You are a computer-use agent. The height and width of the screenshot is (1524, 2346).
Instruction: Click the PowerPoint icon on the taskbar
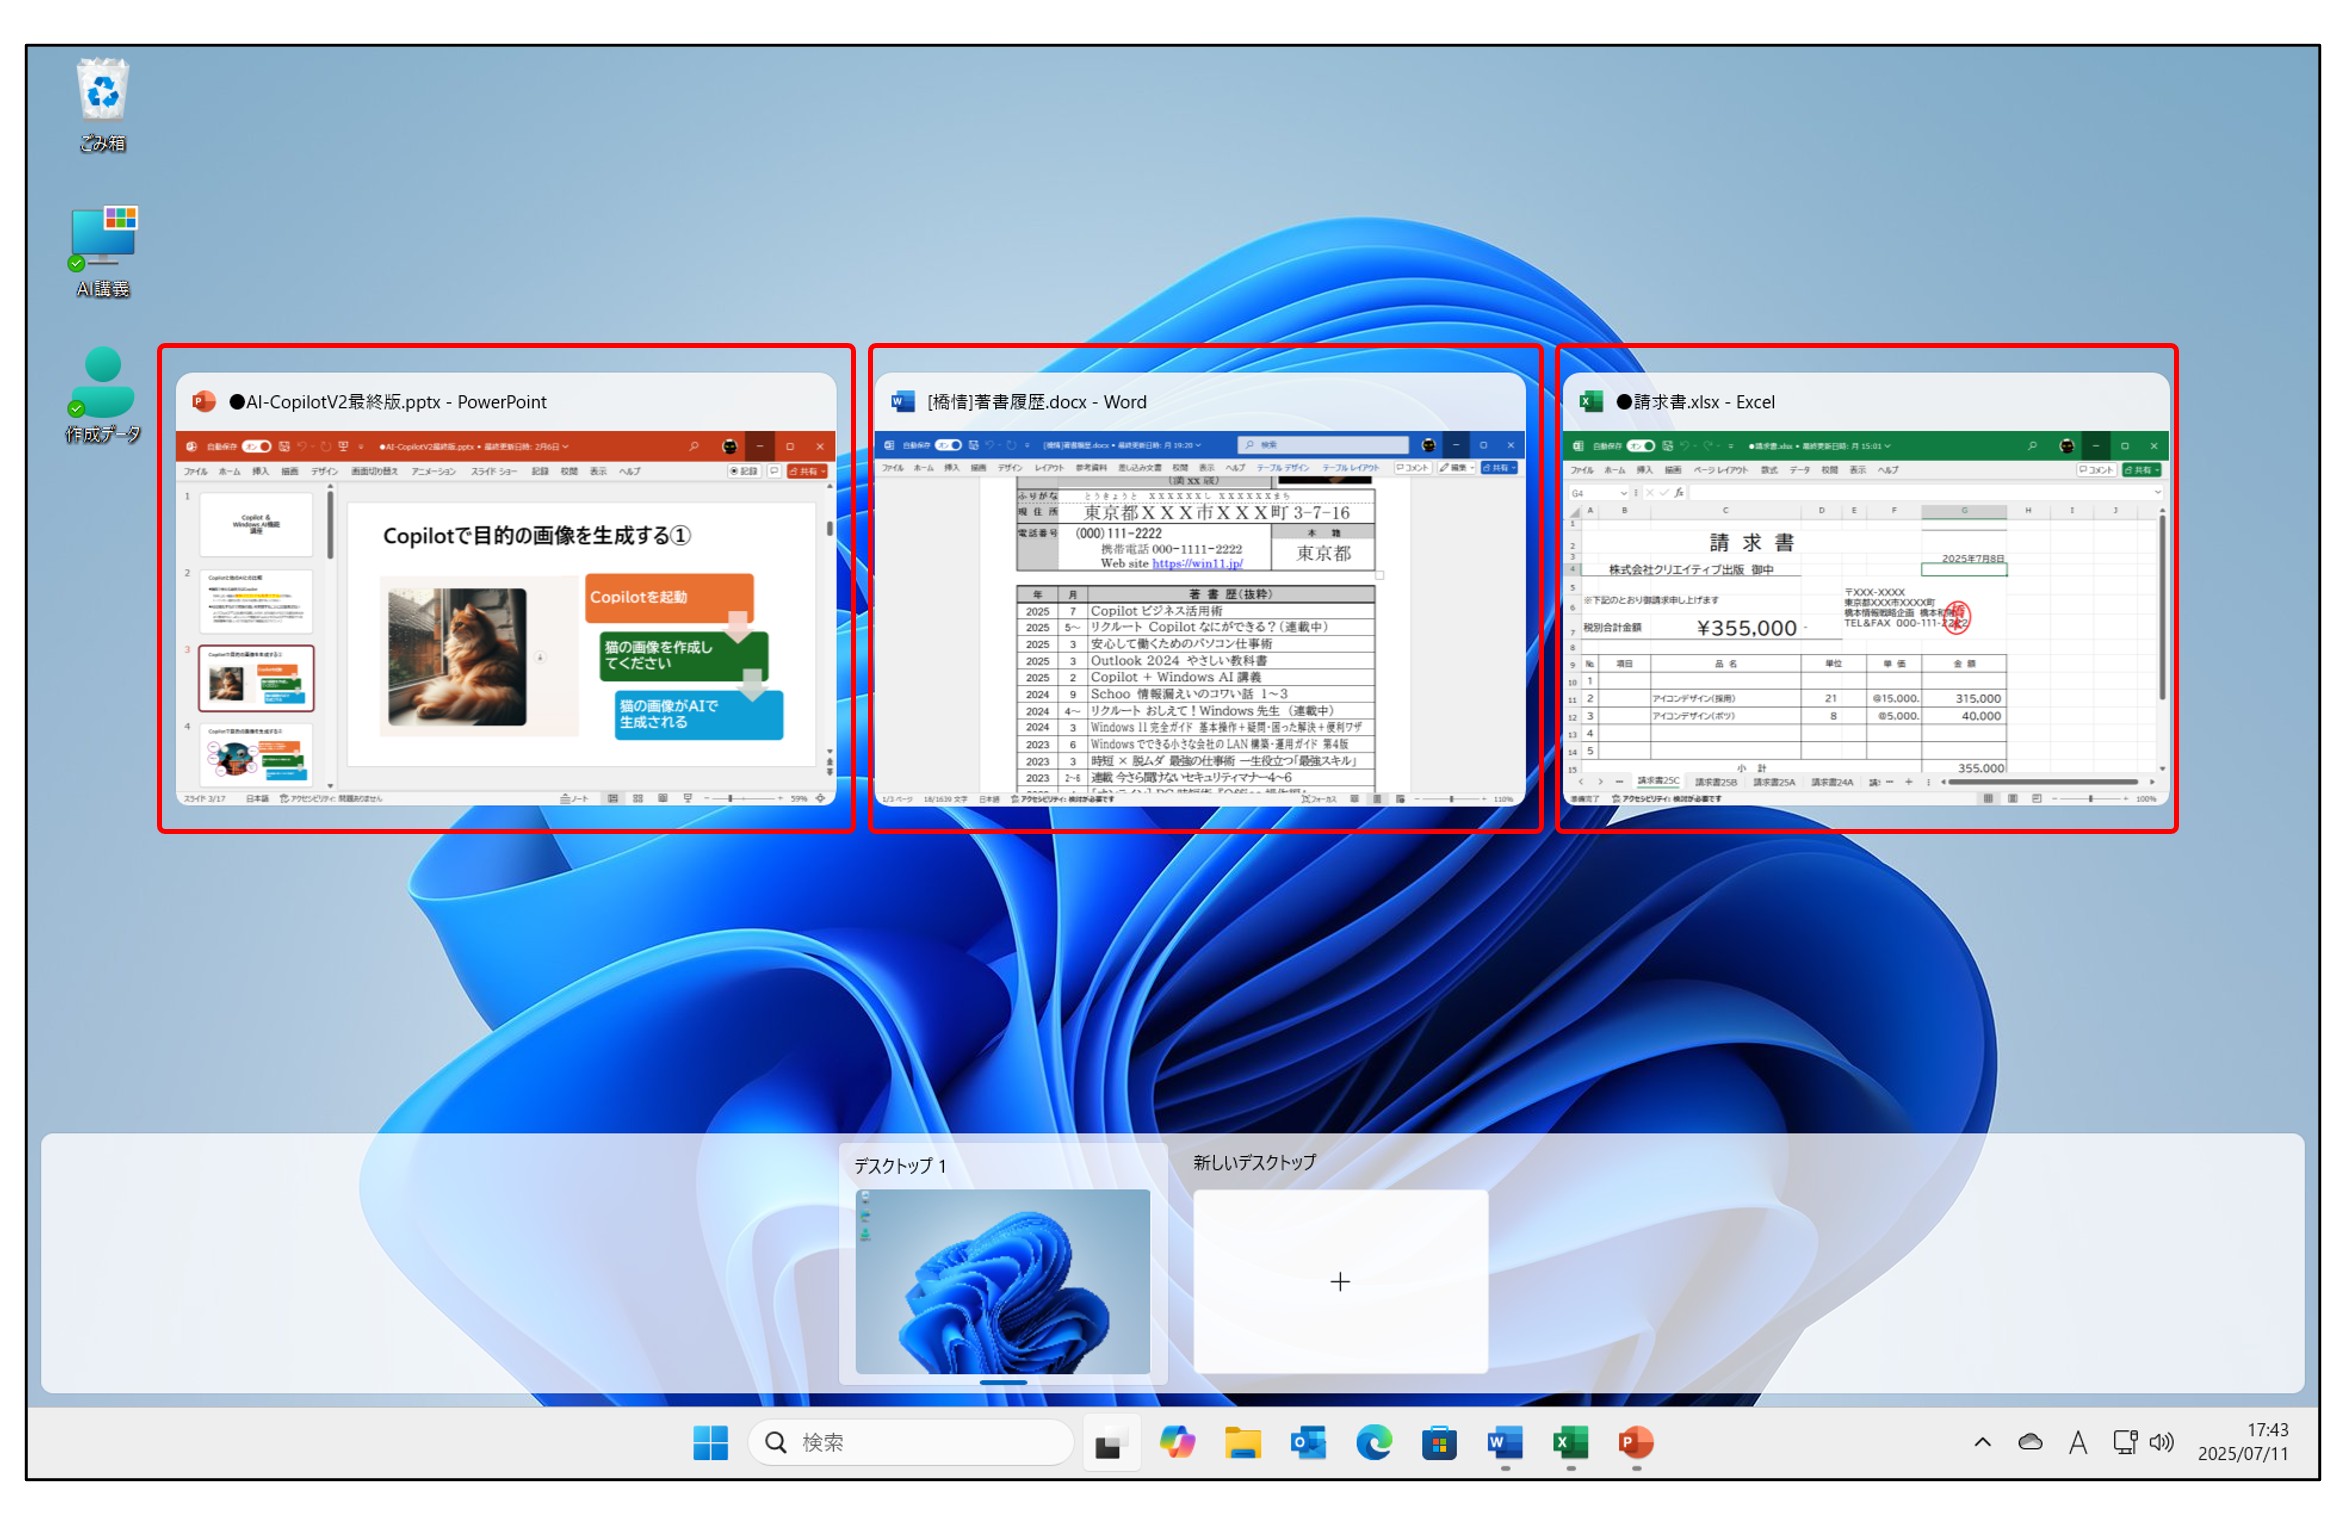coord(1635,1442)
